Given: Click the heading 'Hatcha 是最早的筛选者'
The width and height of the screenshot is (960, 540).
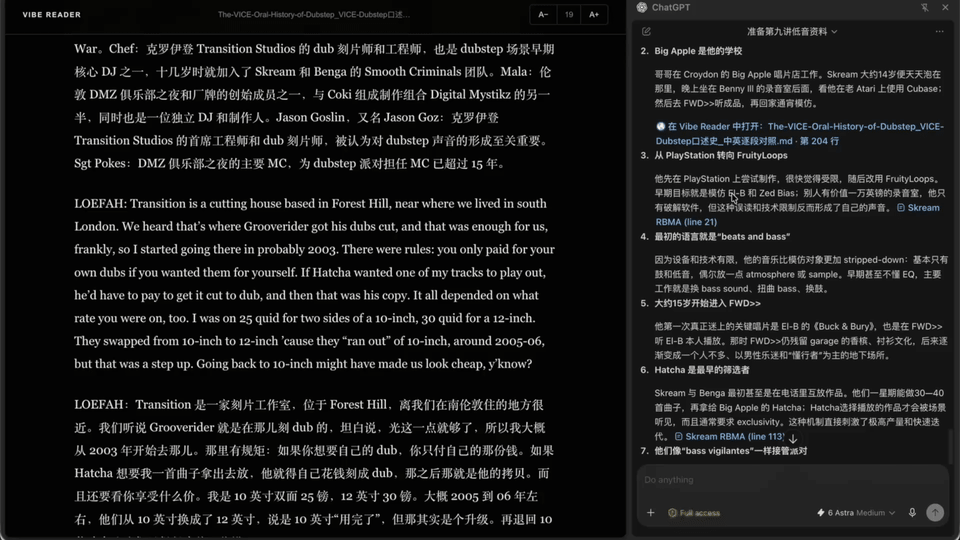Looking at the screenshot, I should [x=702, y=370].
